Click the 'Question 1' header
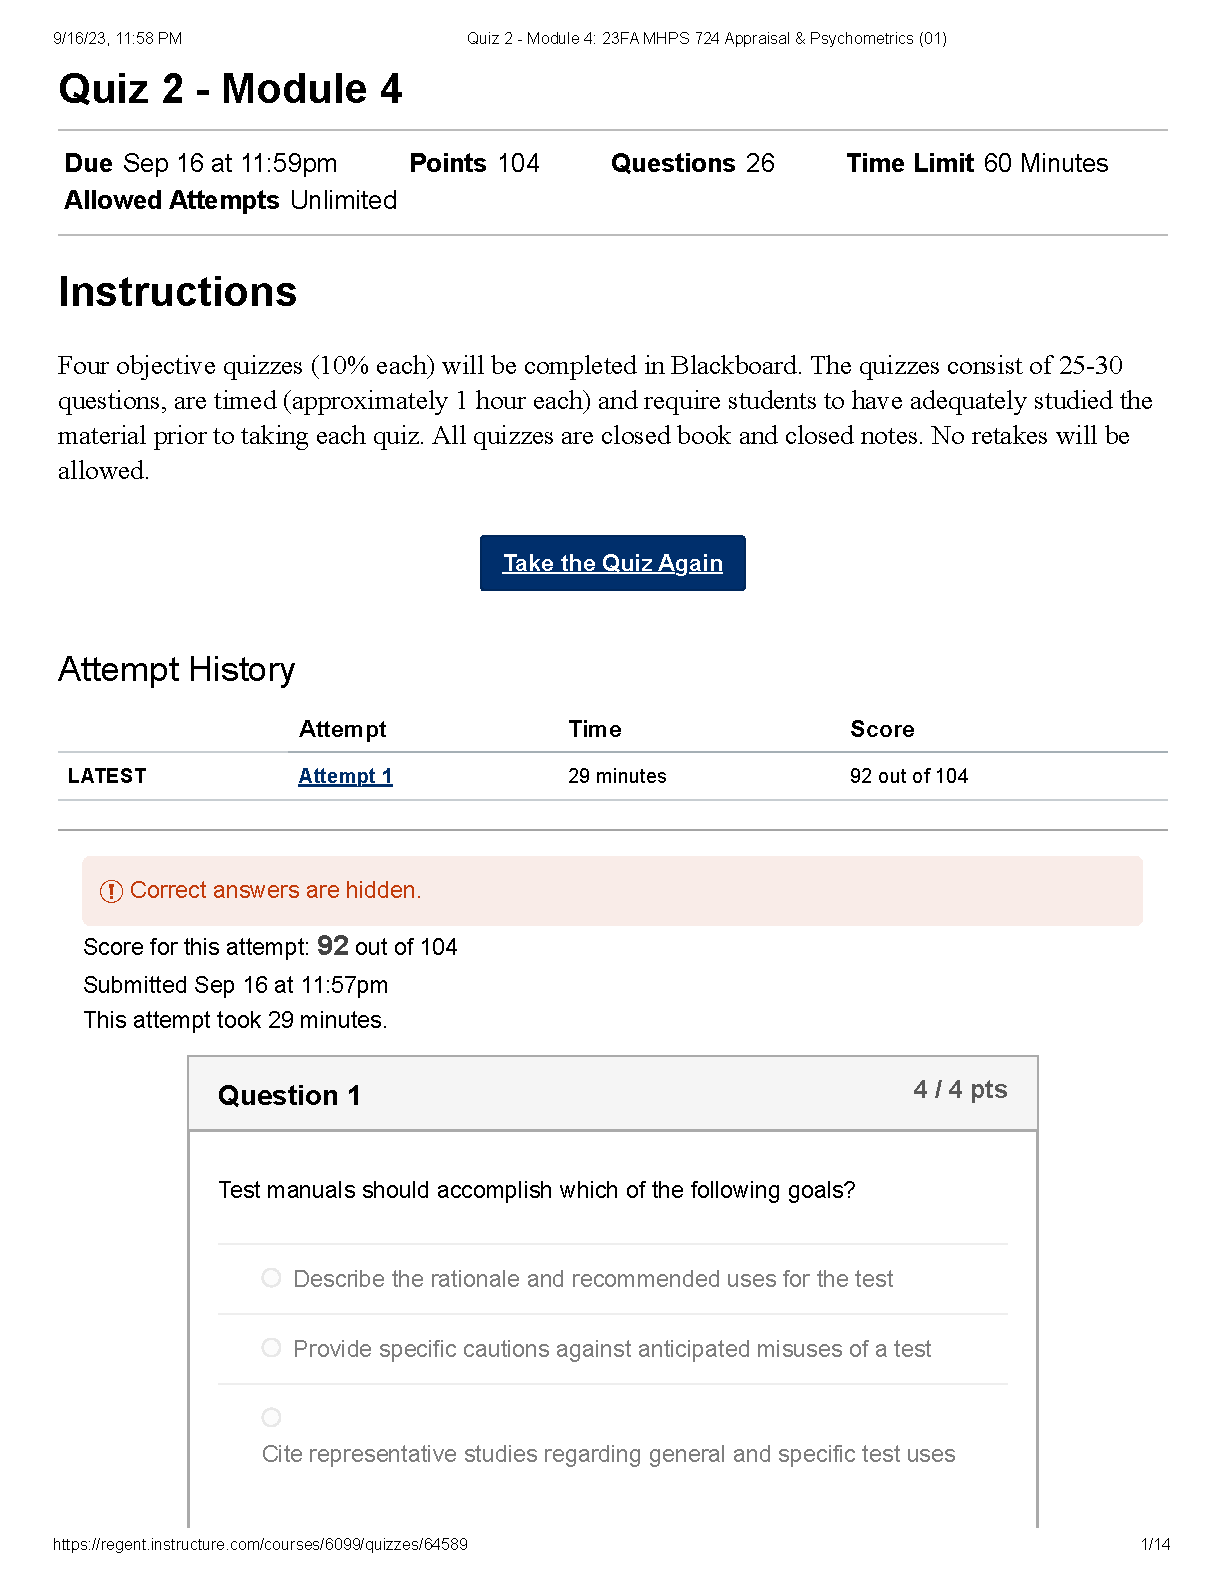The height and width of the screenshot is (1584, 1224). (x=289, y=1096)
